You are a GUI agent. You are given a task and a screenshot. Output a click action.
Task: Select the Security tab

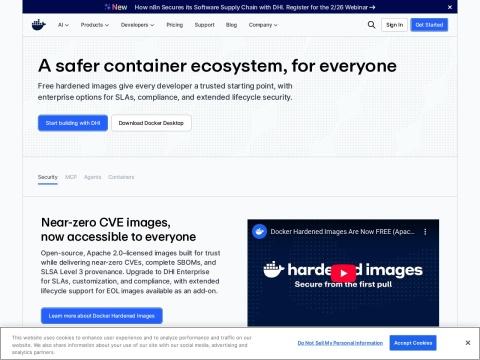pos(48,177)
